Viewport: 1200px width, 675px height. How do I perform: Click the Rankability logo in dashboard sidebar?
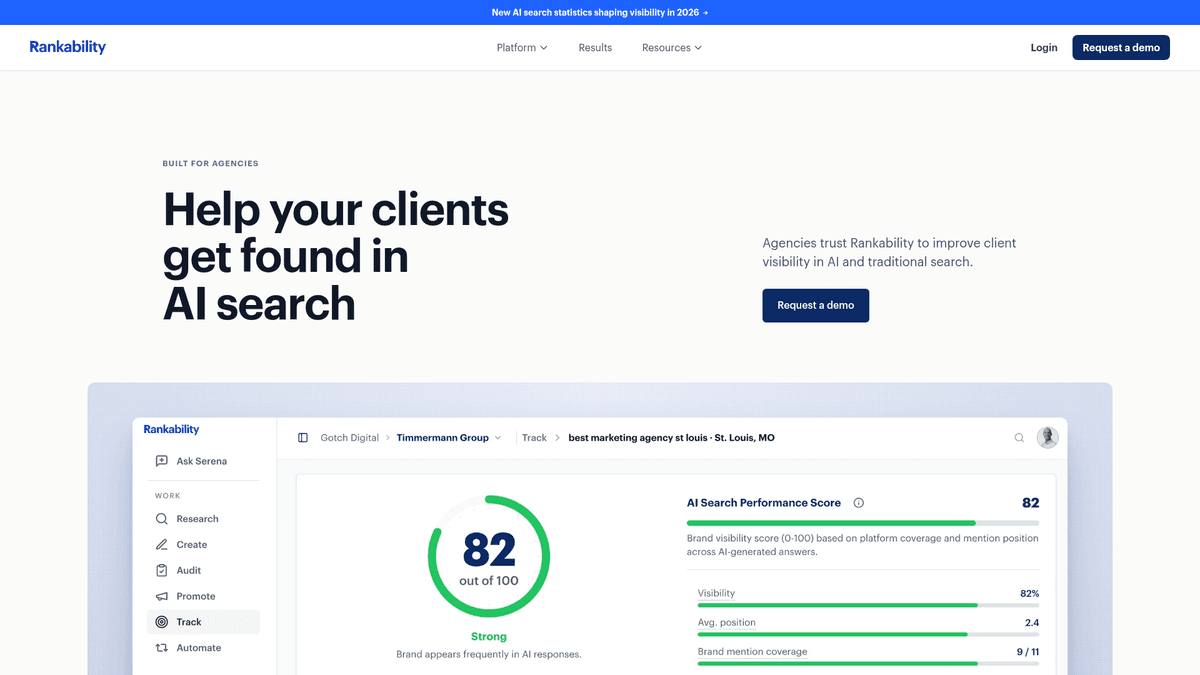[x=171, y=429]
